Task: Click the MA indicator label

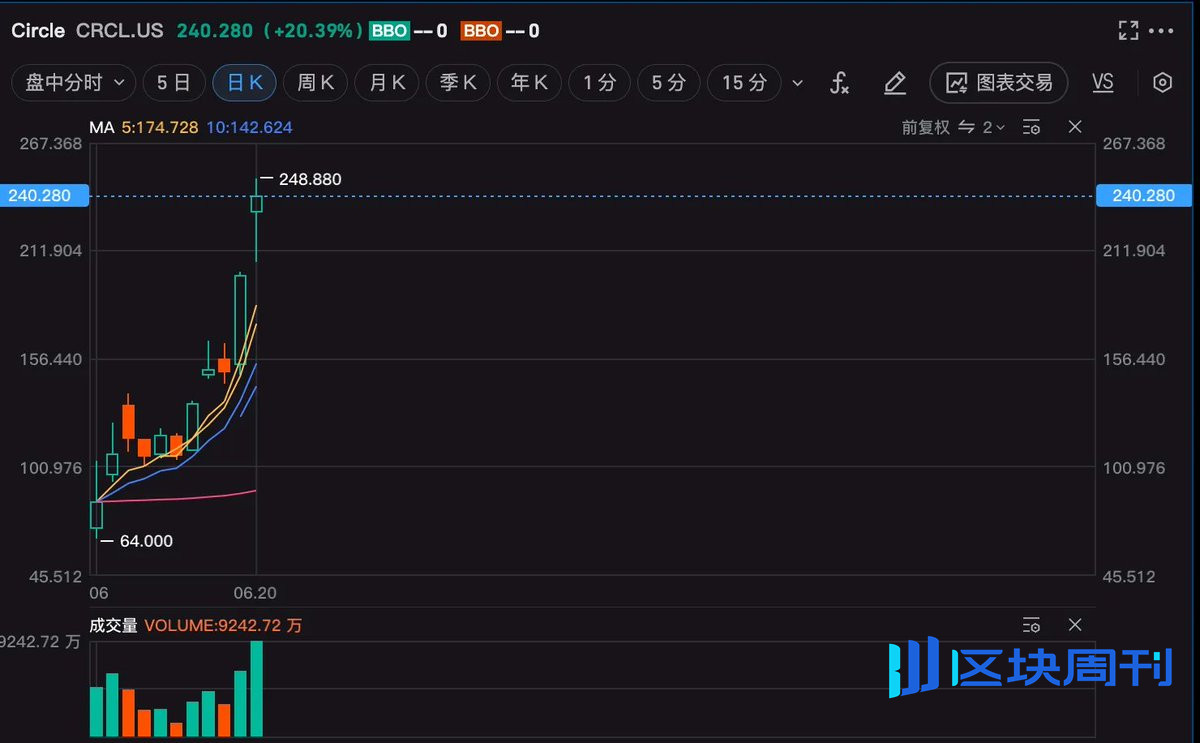Action: [102, 127]
